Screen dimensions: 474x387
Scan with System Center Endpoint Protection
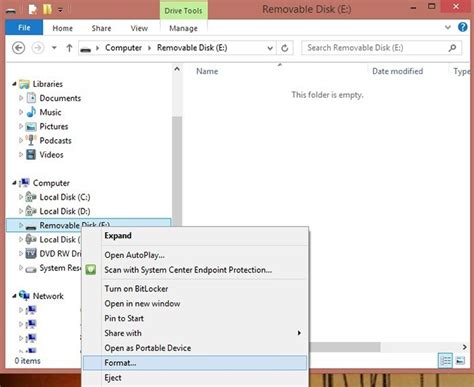pyautogui.click(x=195, y=270)
